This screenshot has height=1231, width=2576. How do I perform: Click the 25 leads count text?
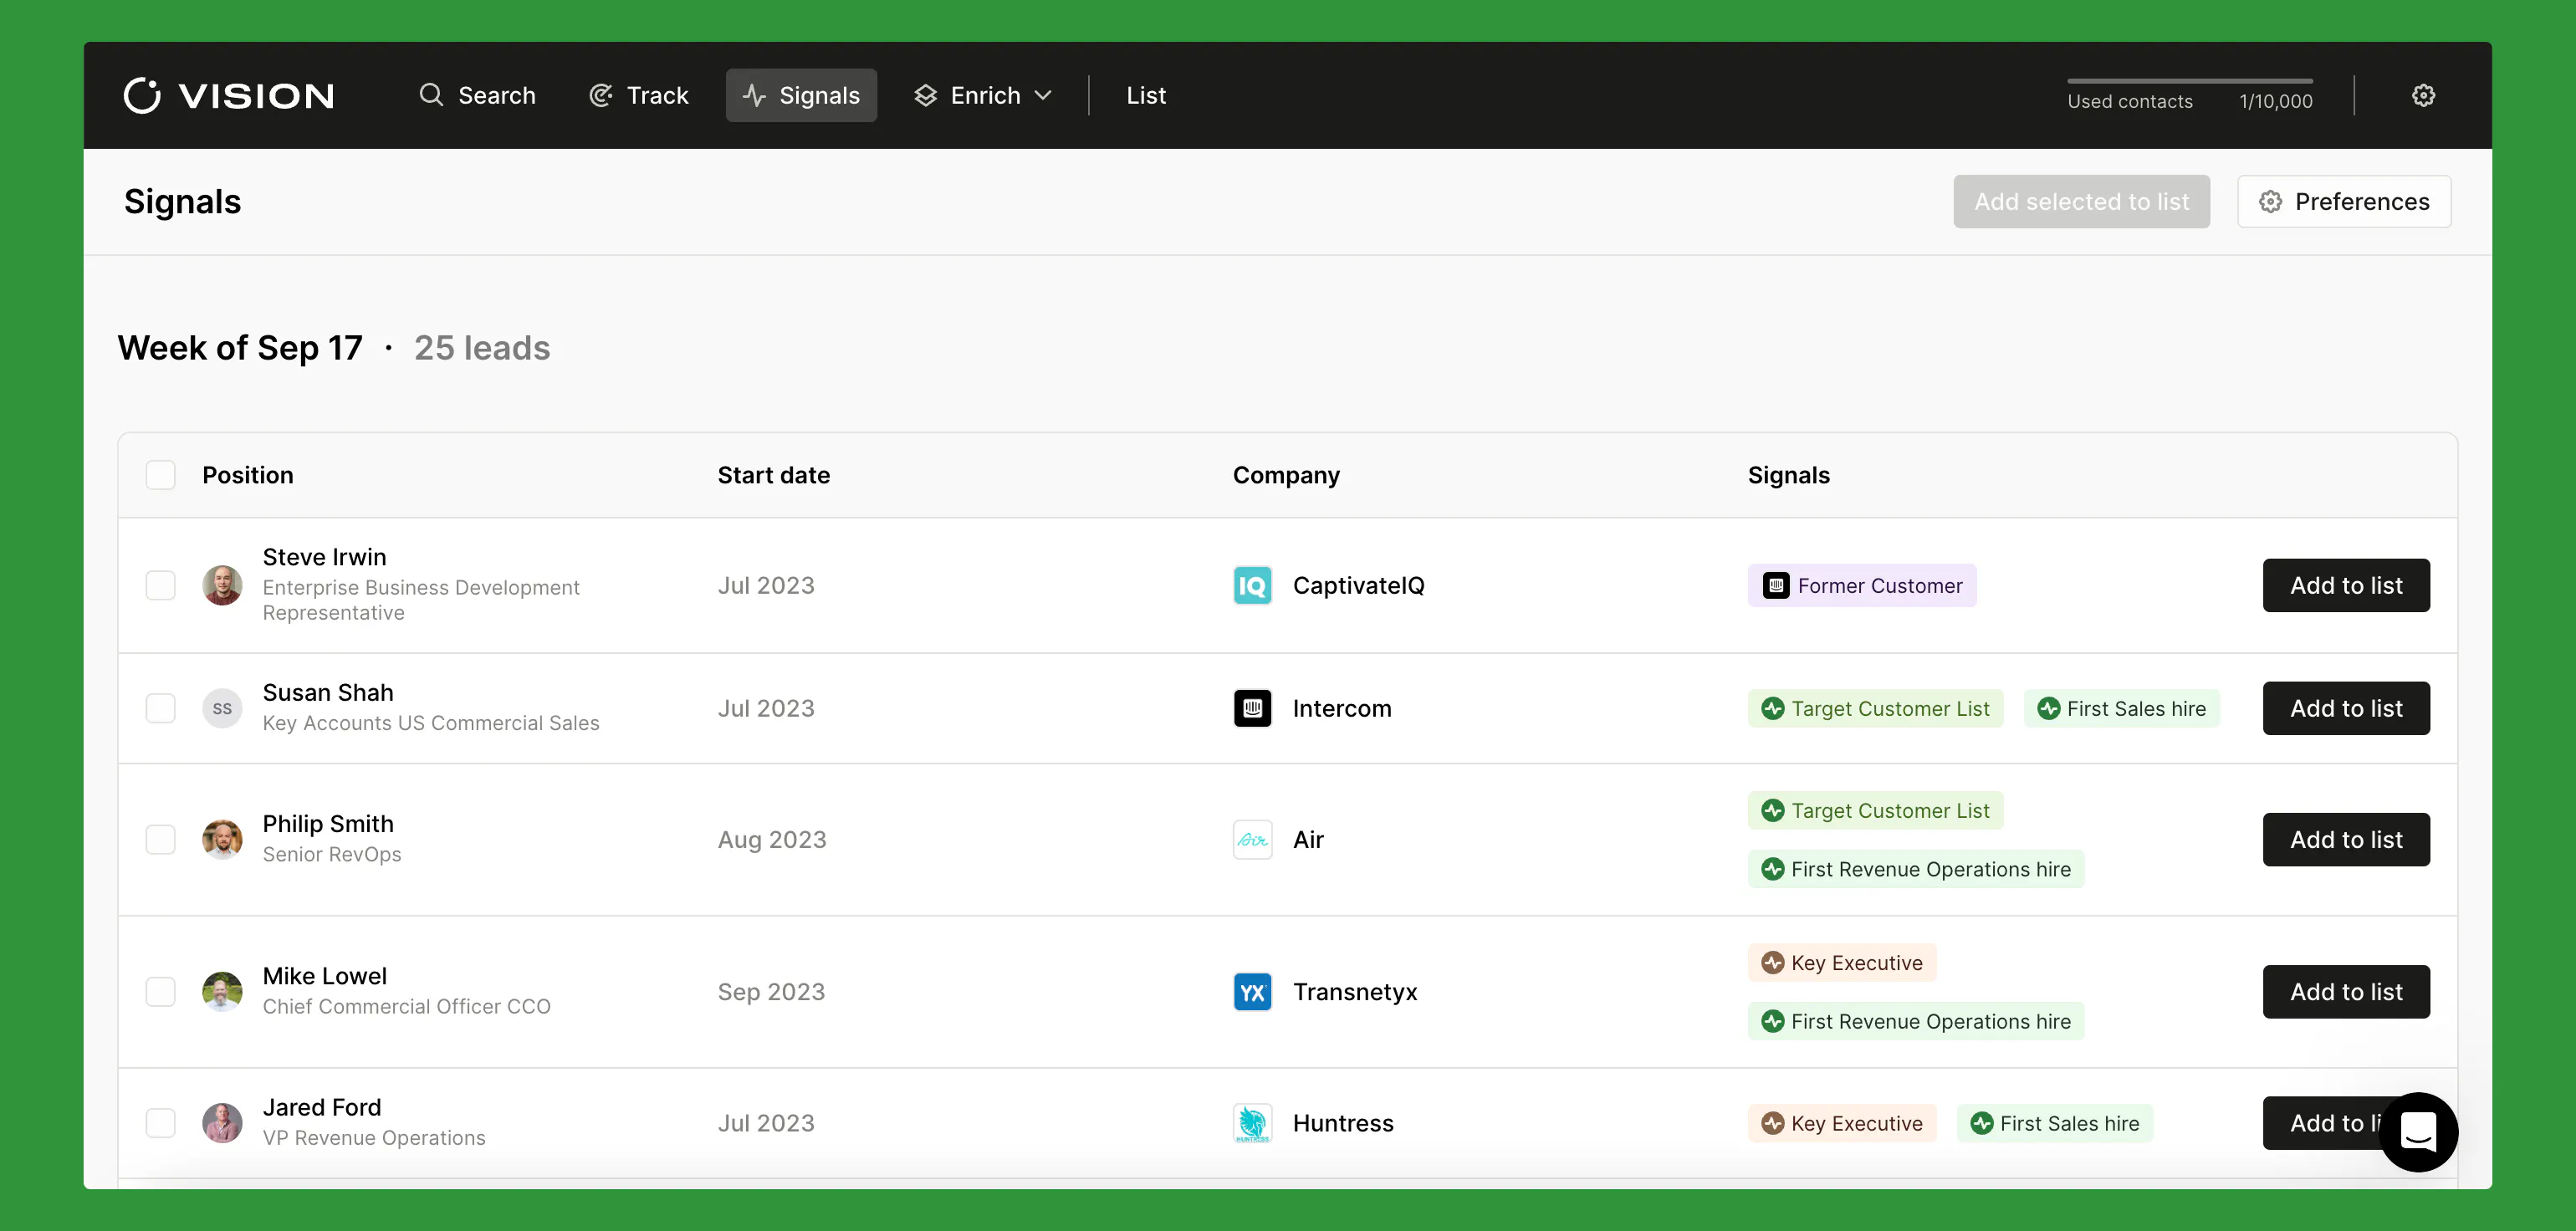click(x=482, y=347)
